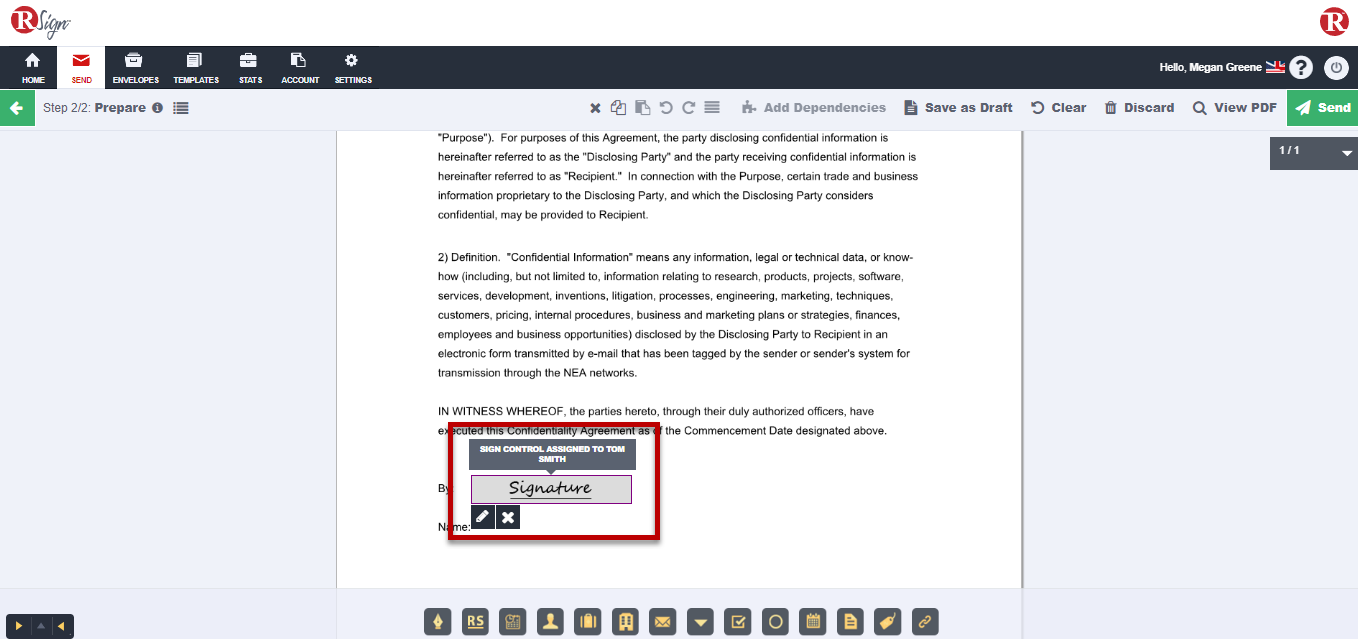Go to the Envelopes tab
The width and height of the screenshot is (1358, 639).
coord(135,68)
